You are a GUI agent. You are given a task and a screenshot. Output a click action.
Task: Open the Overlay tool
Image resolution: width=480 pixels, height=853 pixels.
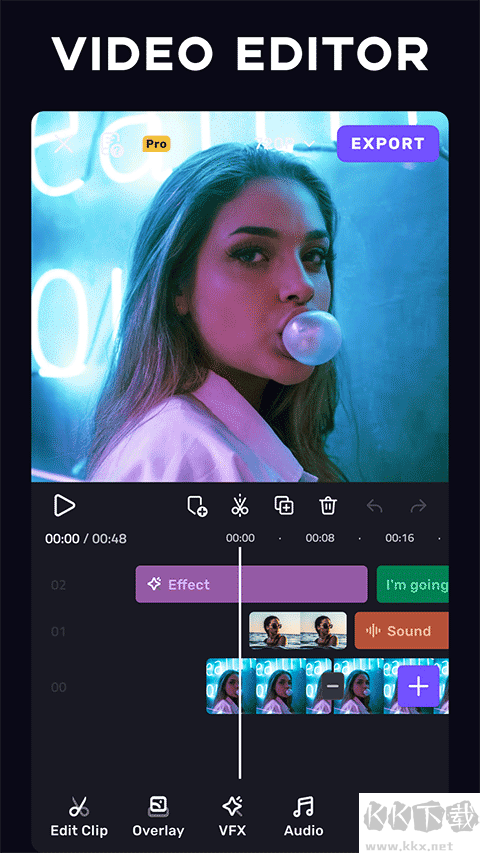(x=158, y=817)
